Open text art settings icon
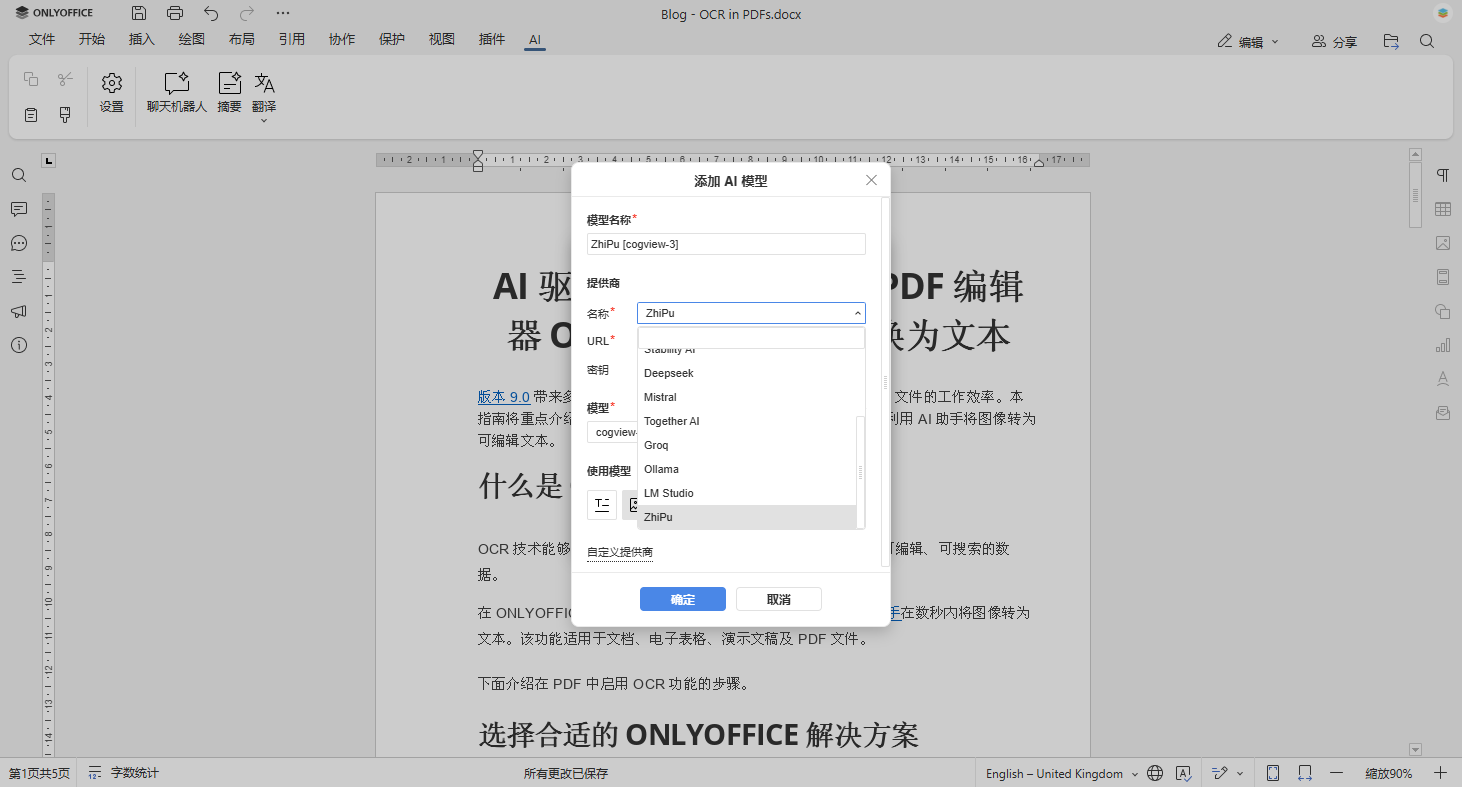The width and height of the screenshot is (1462, 787). click(1443, 379)
